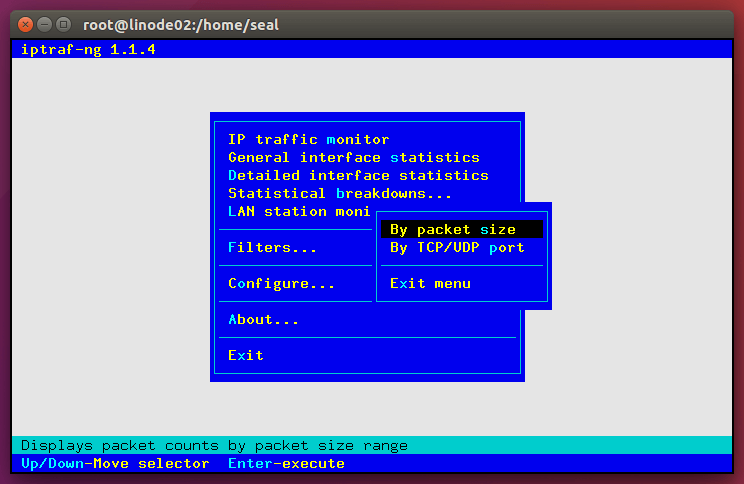Open the Configure... menu entry

coord(281,283)
